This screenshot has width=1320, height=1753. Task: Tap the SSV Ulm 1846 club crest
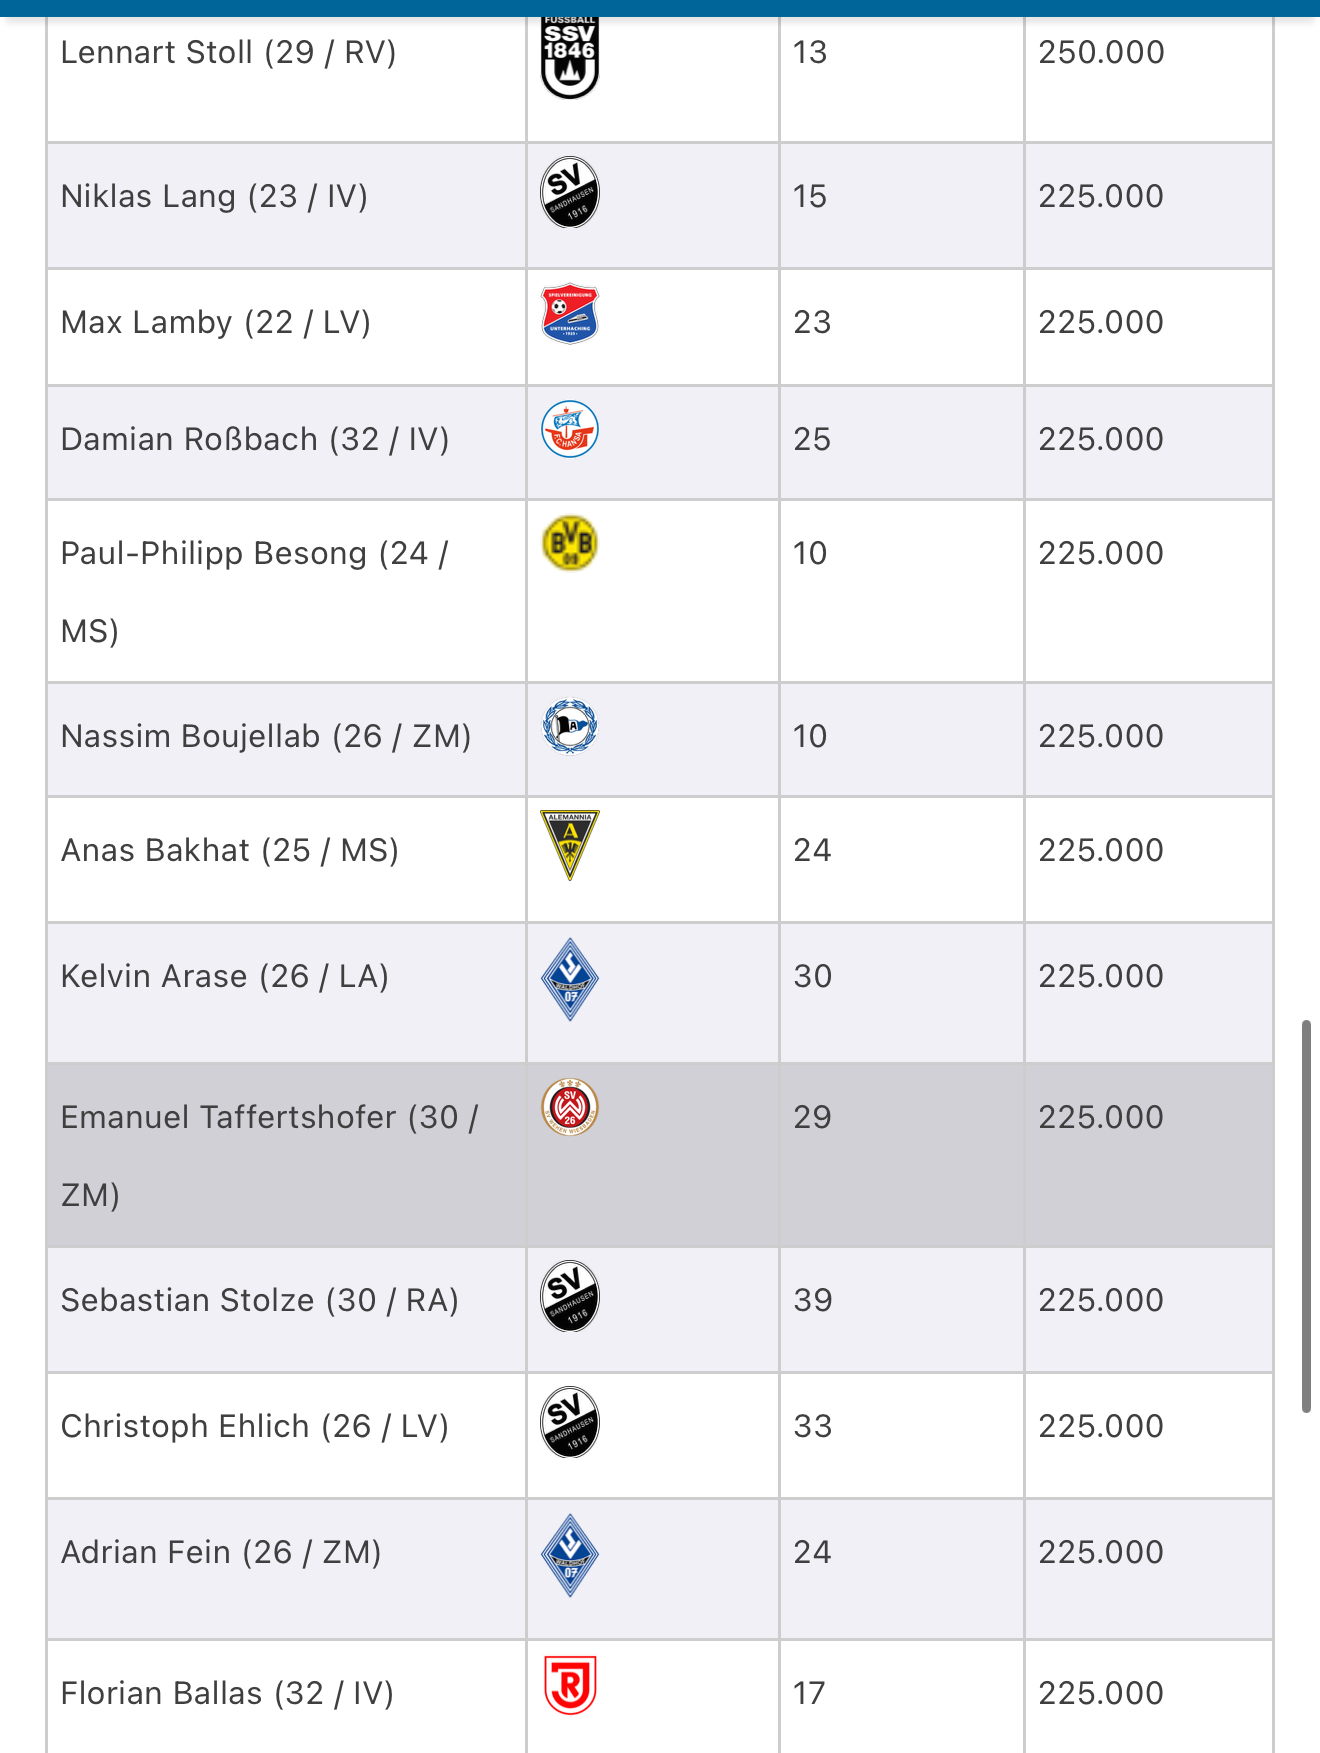pyautogui.click(x=570, y=57)
